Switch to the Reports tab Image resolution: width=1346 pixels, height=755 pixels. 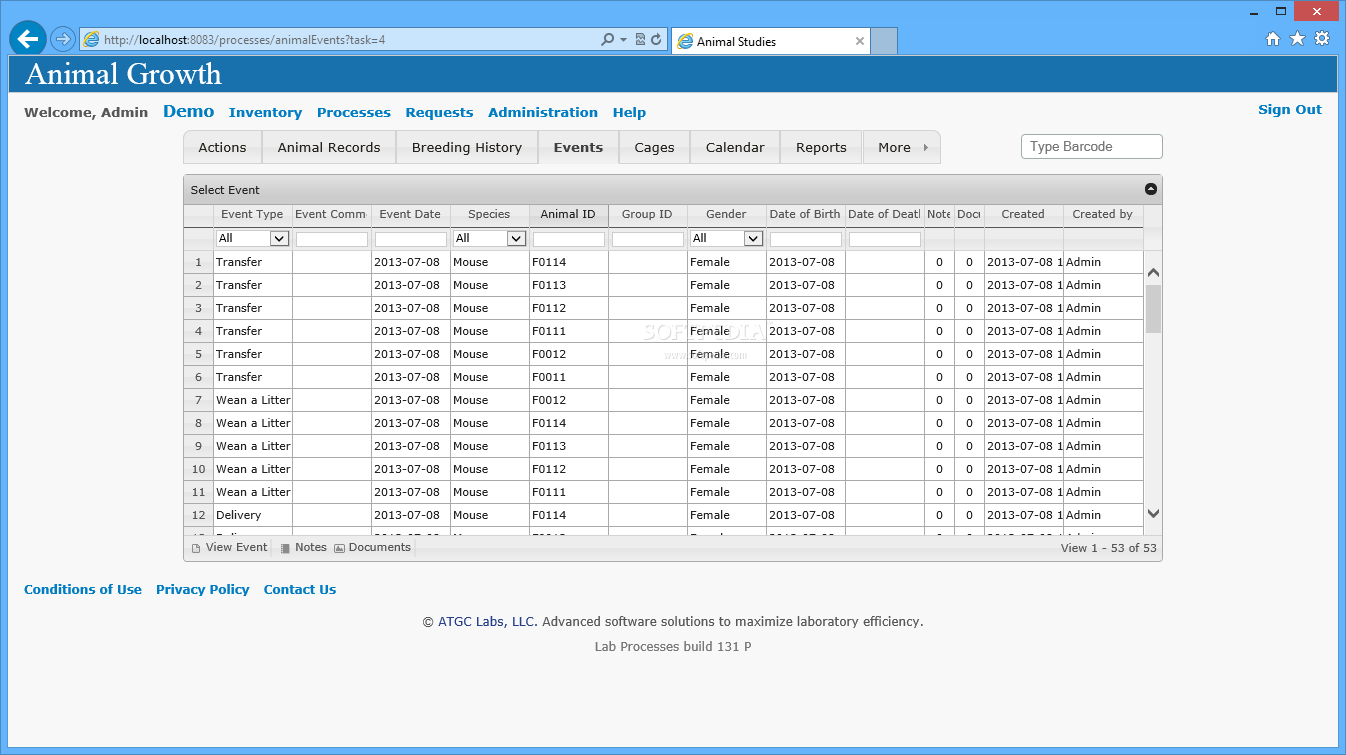tap(821, 147)
